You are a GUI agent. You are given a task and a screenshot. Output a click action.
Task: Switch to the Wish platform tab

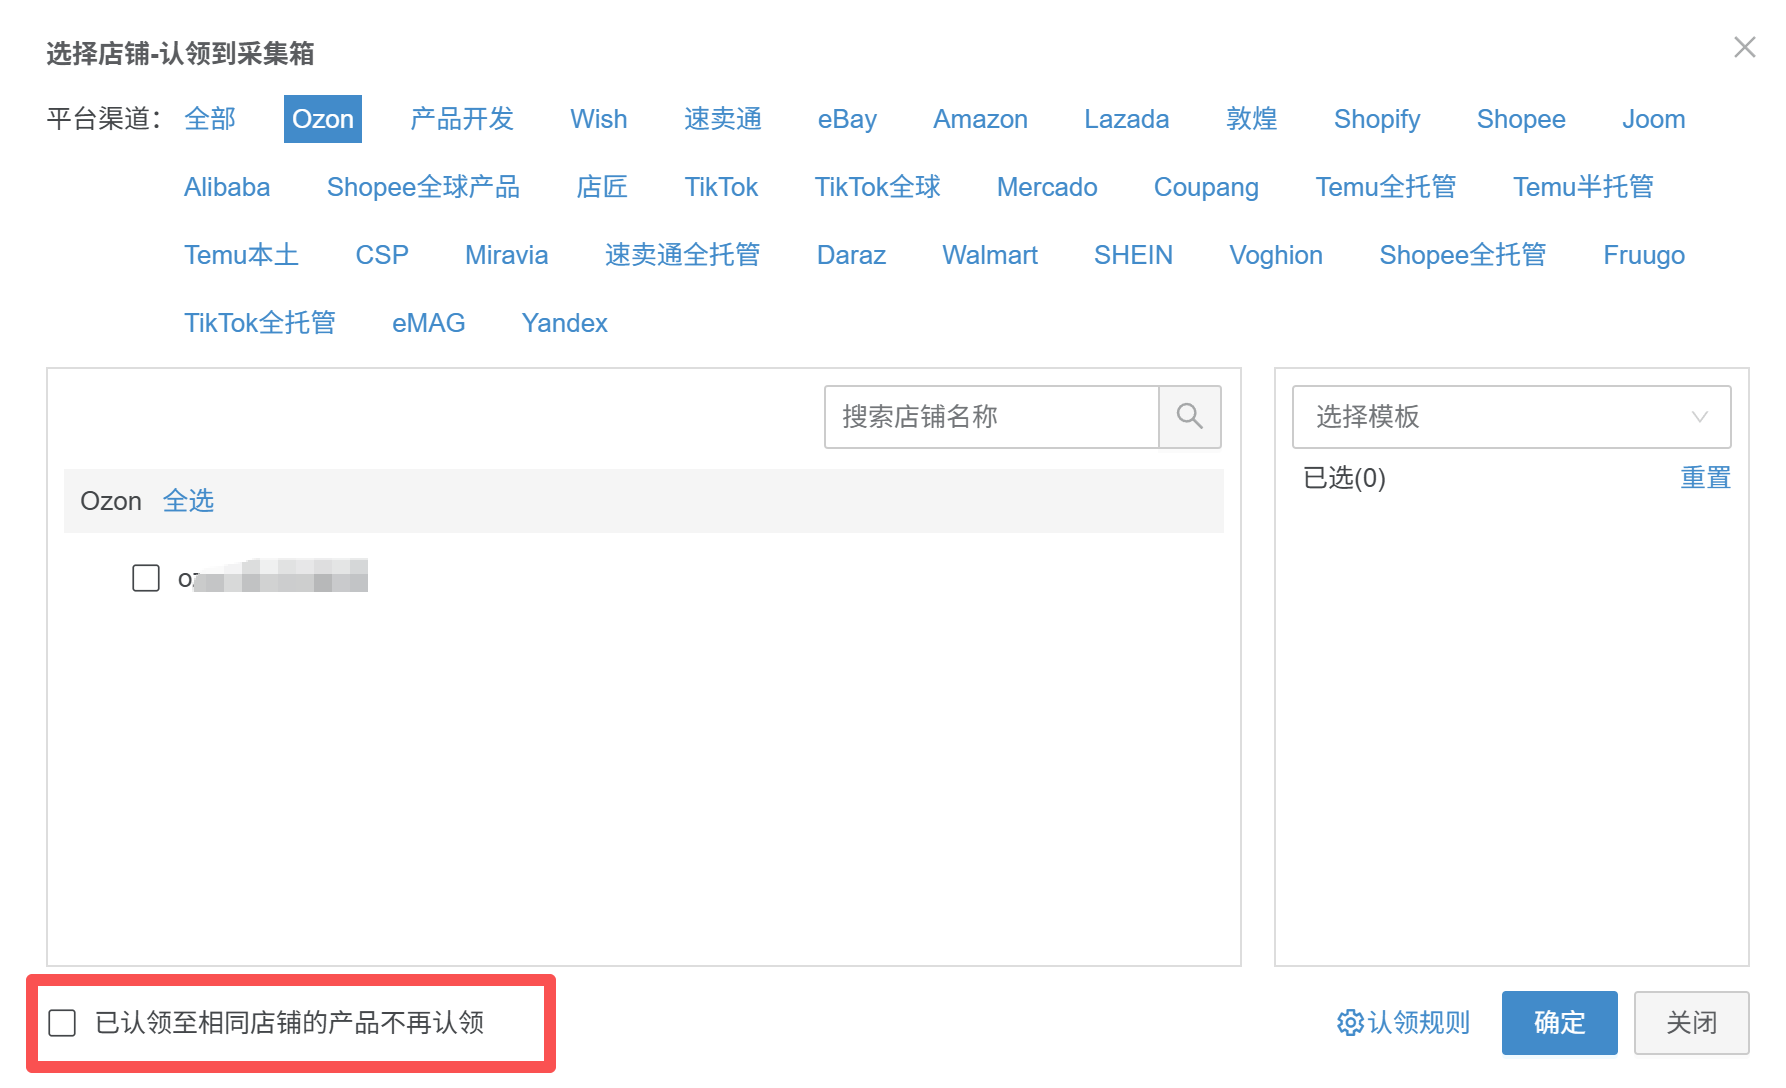(x=599, y=119)
